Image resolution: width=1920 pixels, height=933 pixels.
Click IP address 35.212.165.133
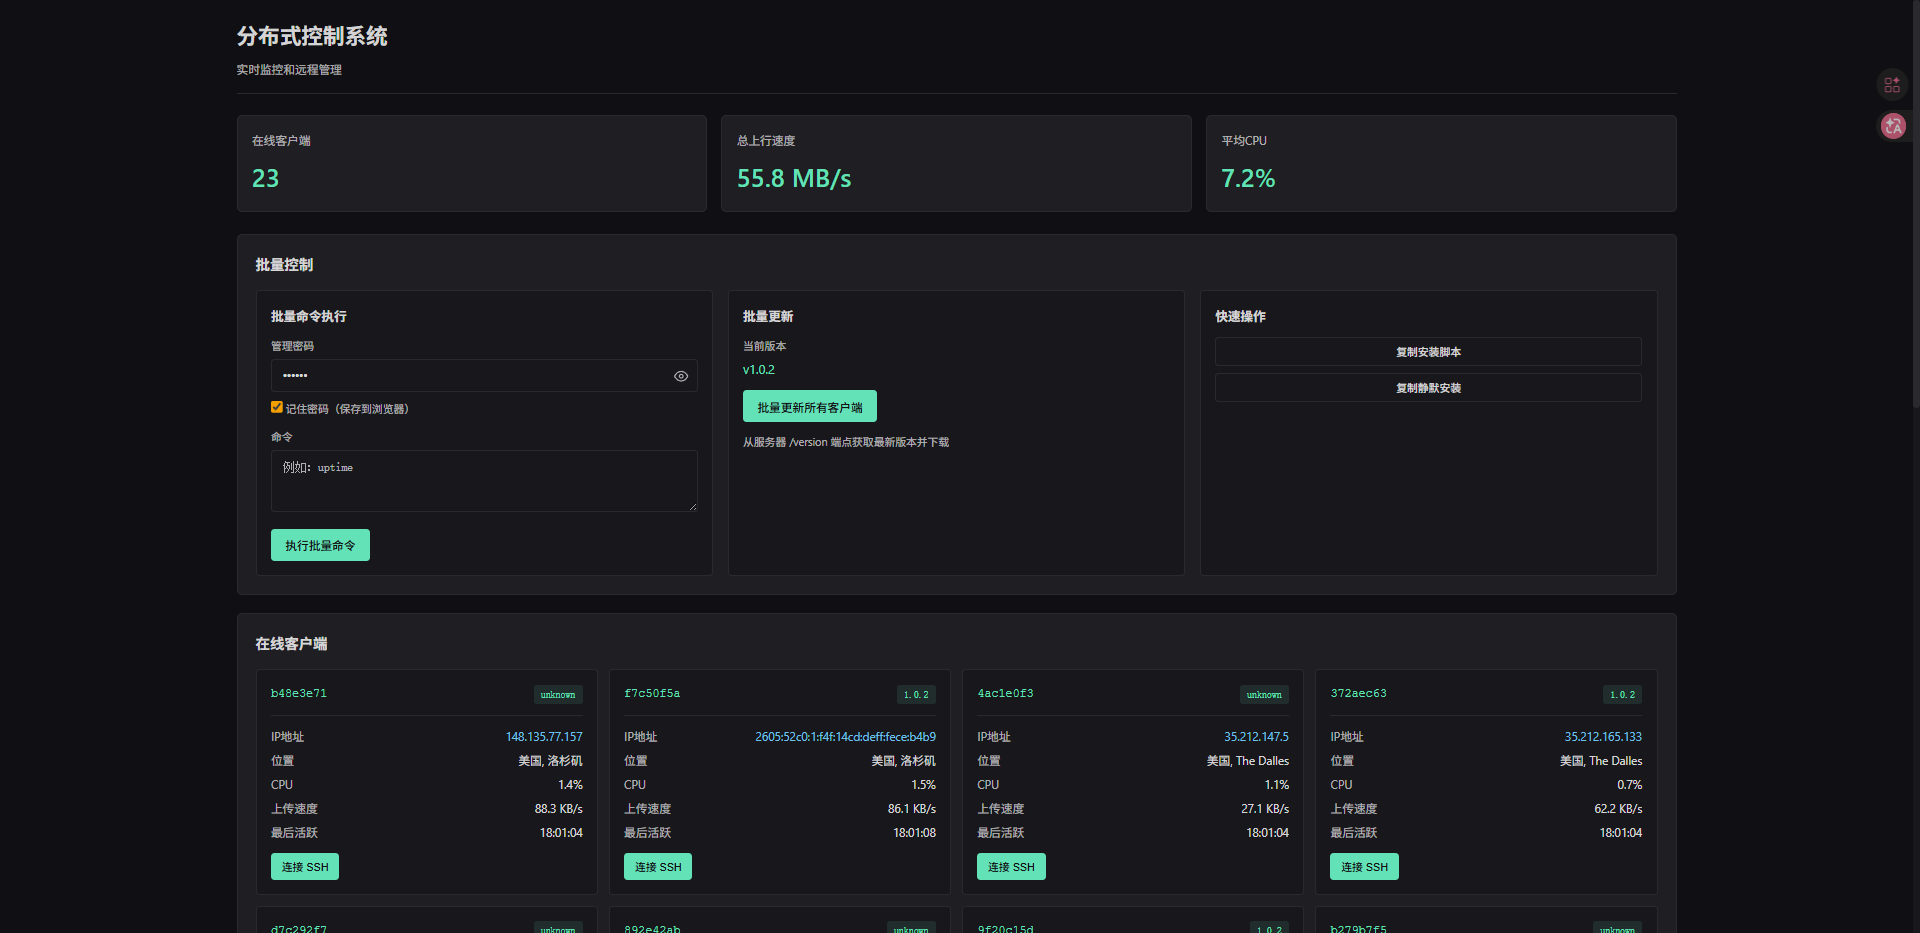point(1603,737)
